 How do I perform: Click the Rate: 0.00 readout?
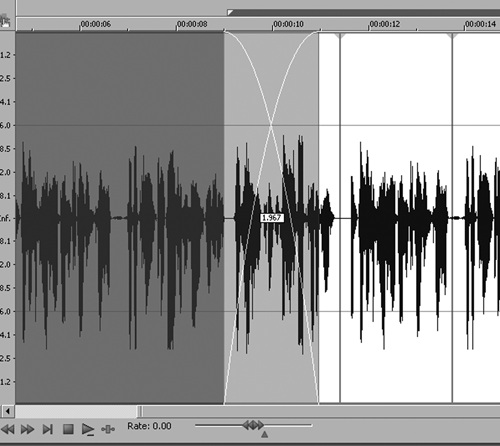(x=149, y=426)
